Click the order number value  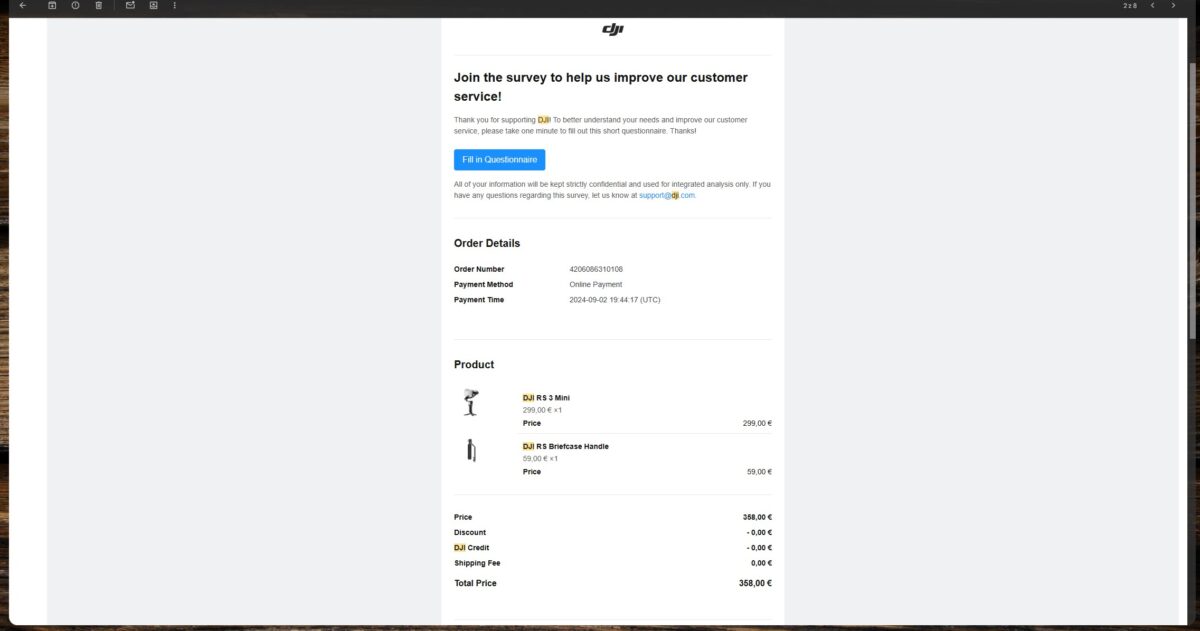click(x=596, y=269)
